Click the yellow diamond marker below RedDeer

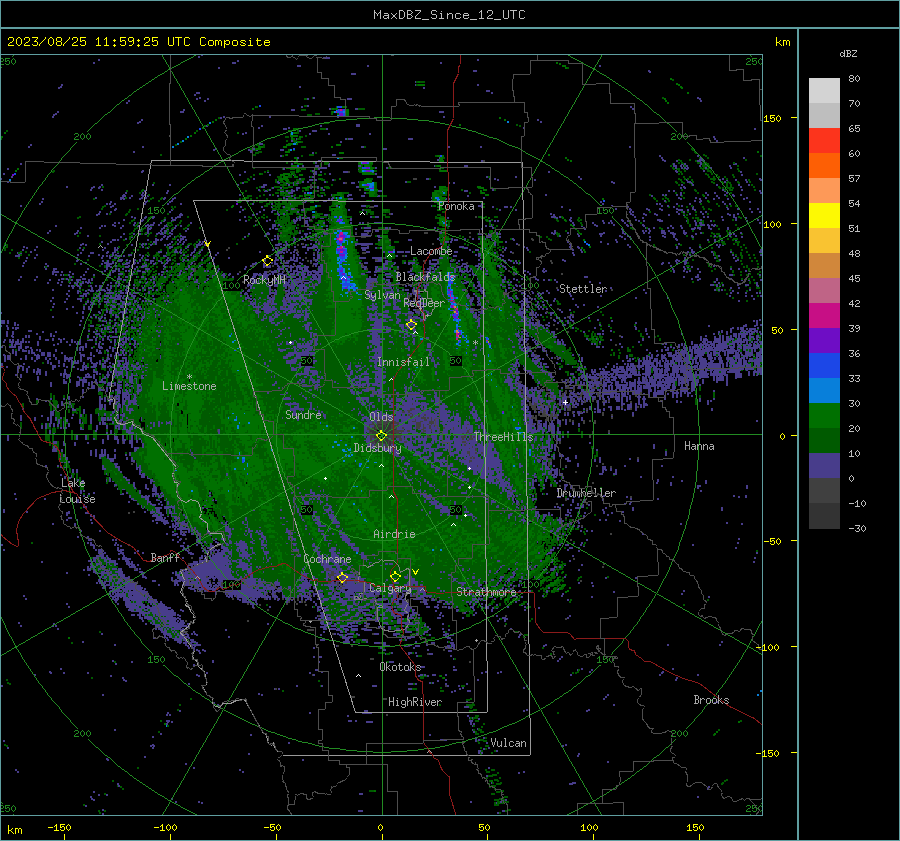pyautogui.click(x=412, y=325)
